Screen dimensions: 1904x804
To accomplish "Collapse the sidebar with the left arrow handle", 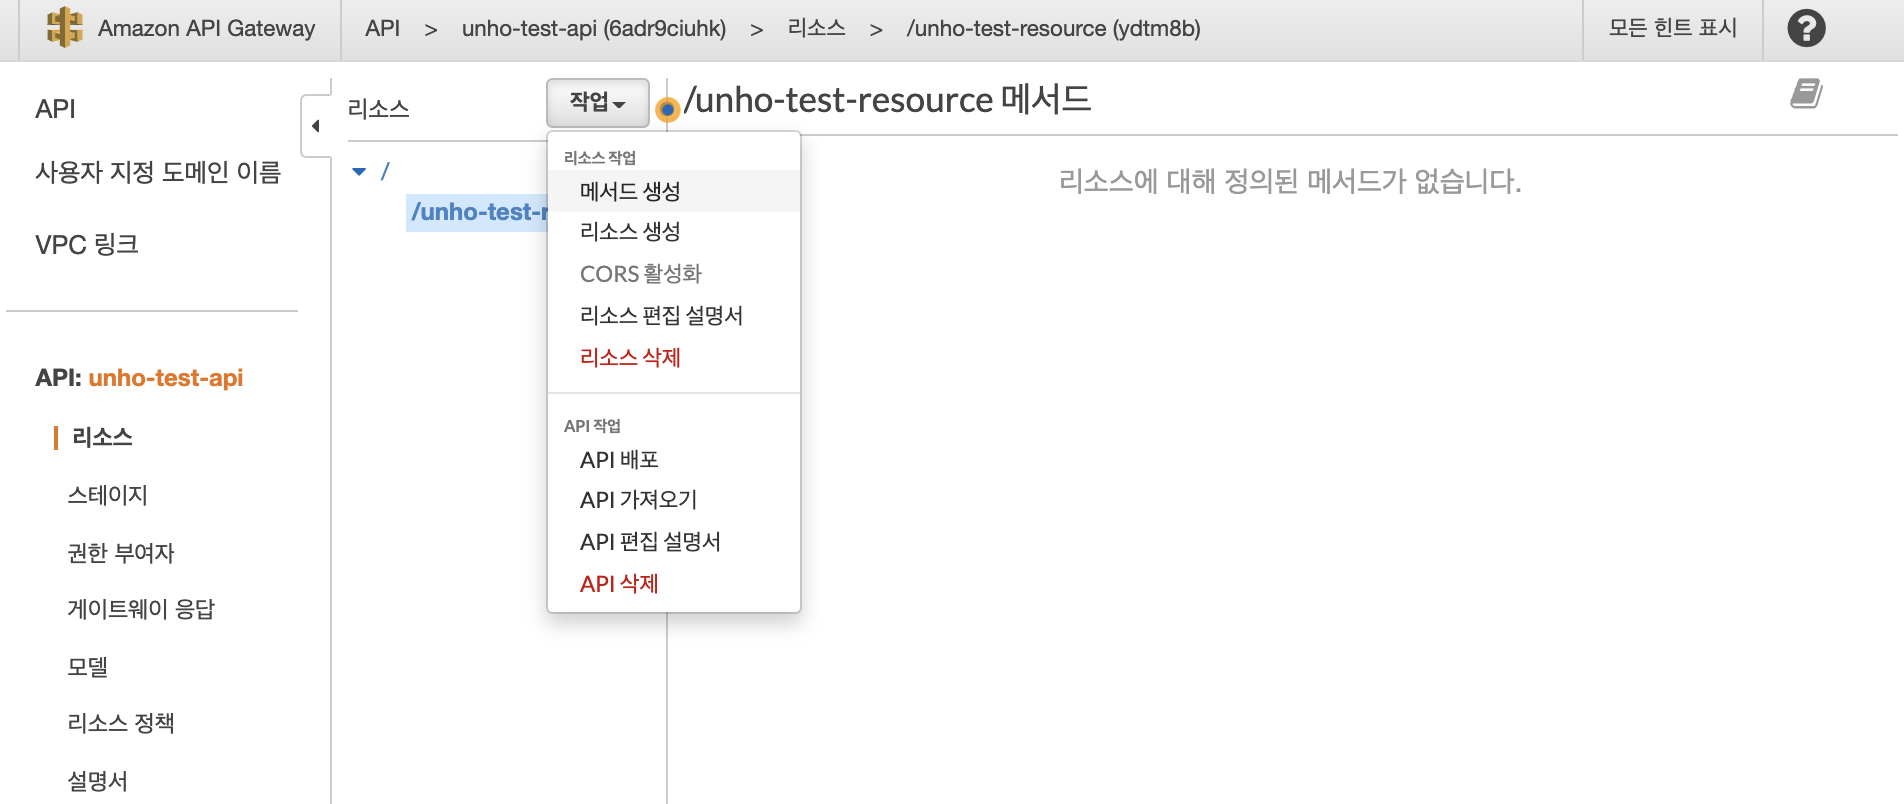I will [316, 126].
